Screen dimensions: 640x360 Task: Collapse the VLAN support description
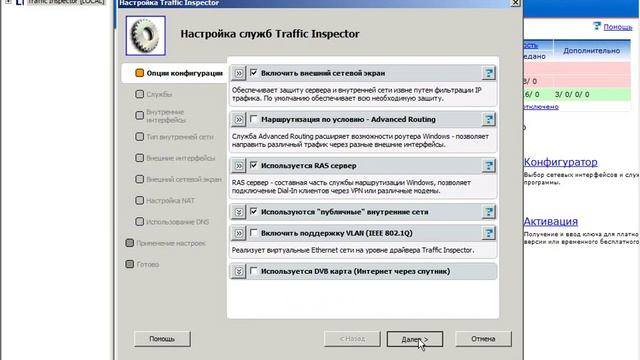(x=239, y=233)
